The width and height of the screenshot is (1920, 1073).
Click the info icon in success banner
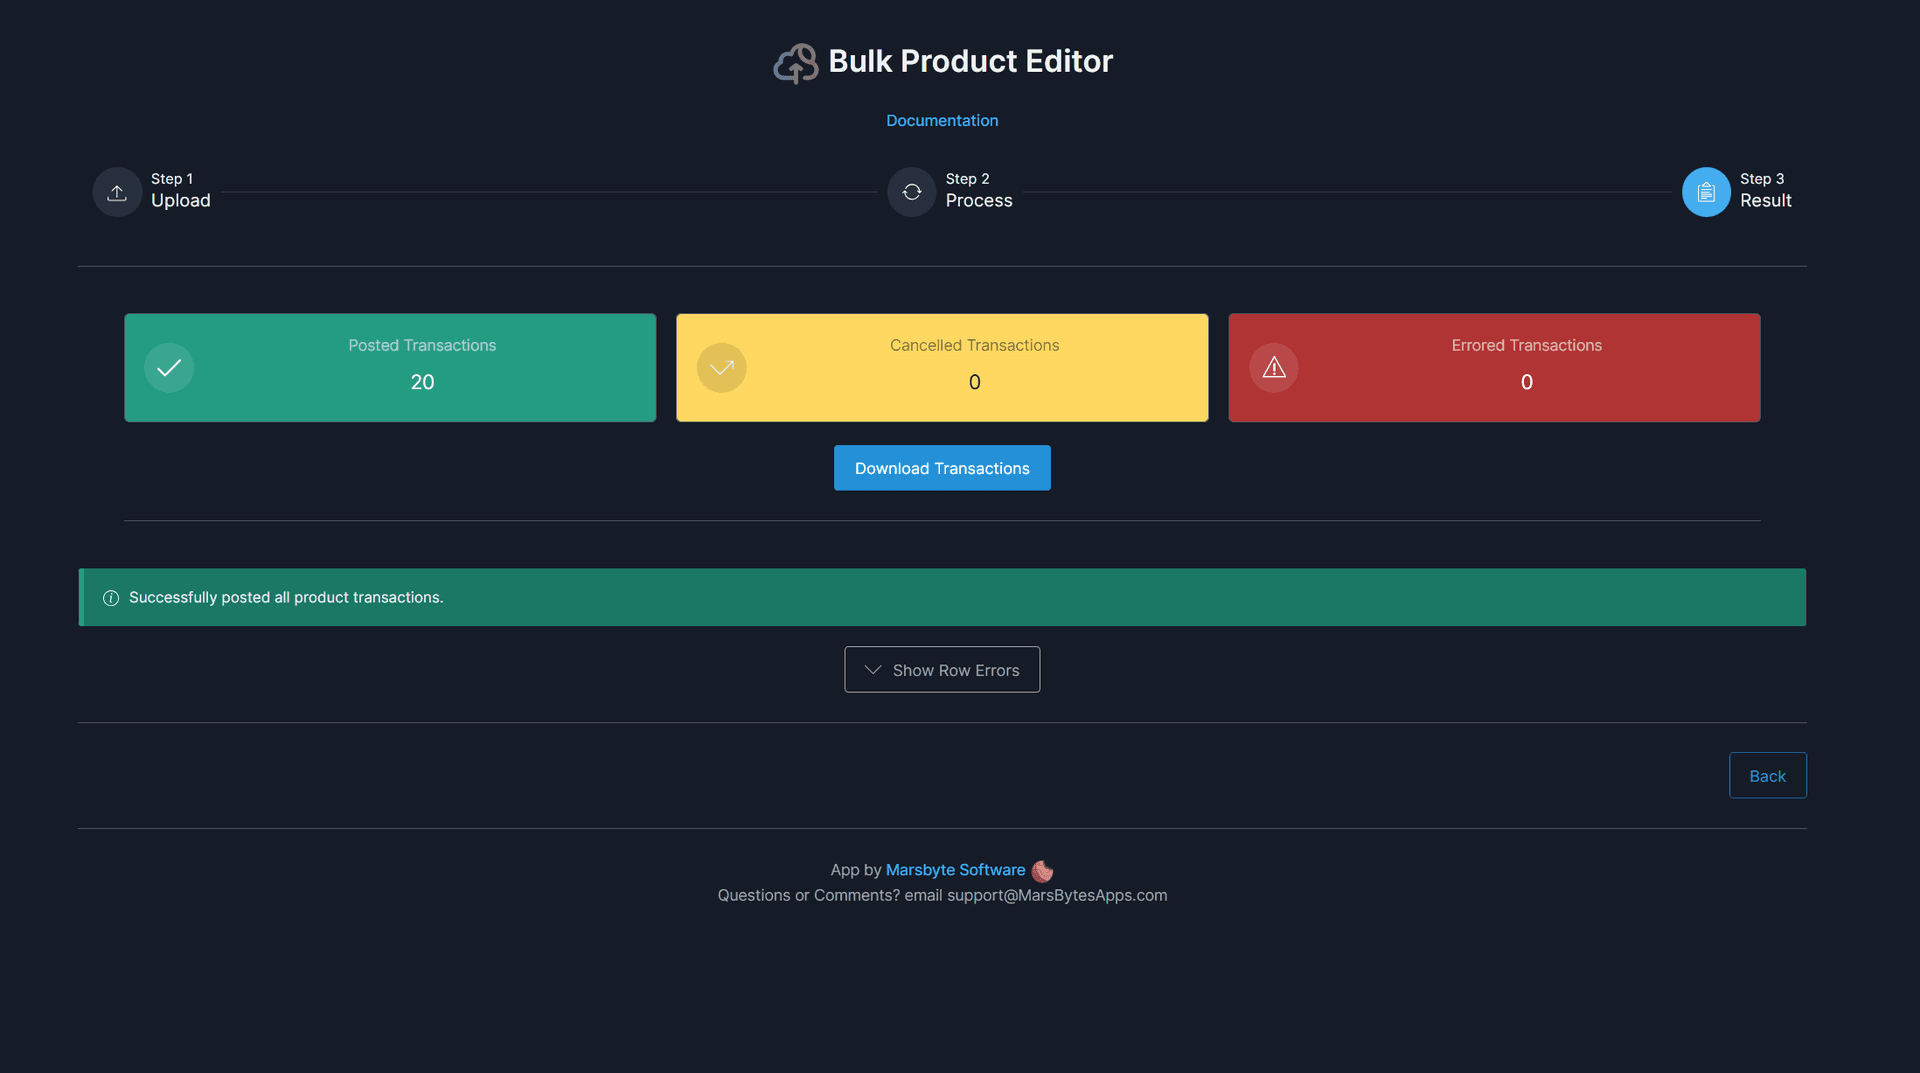pos(111,598)
